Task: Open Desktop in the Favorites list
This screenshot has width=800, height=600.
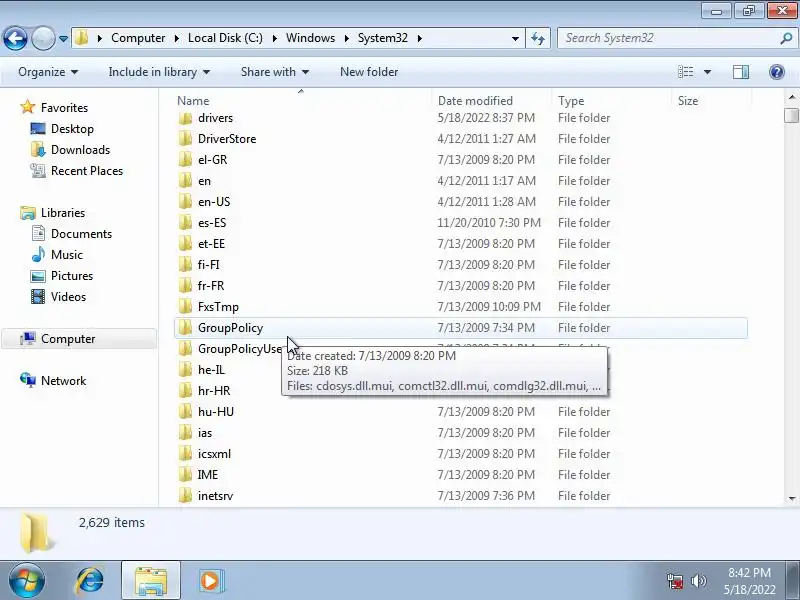Action: [x=72, y=129]
